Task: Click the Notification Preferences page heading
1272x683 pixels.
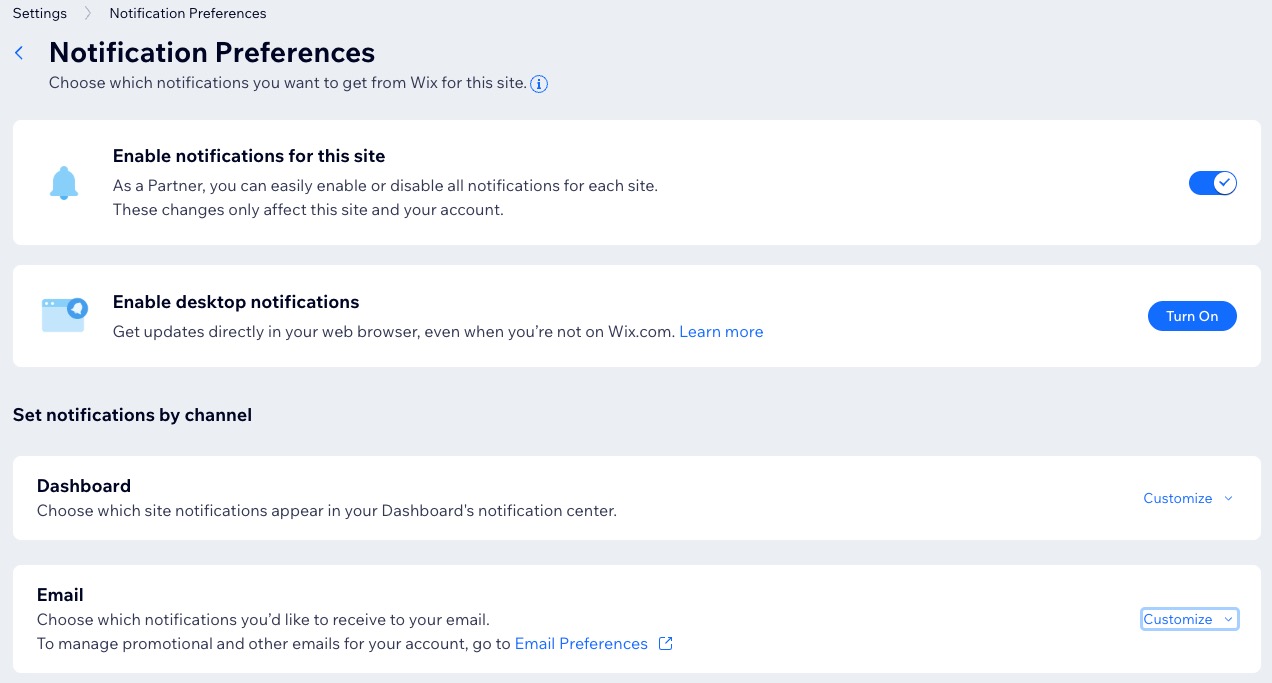Action: click(211, 52)
